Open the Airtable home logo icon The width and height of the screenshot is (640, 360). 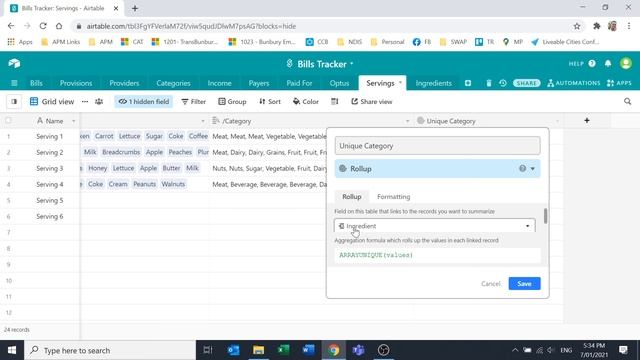[14, 63]
